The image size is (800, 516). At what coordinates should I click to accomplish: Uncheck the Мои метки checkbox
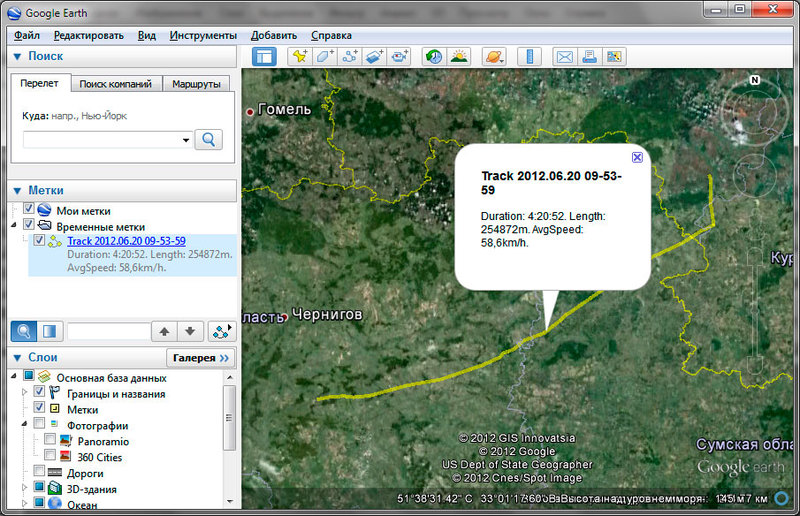coord(29,209)
